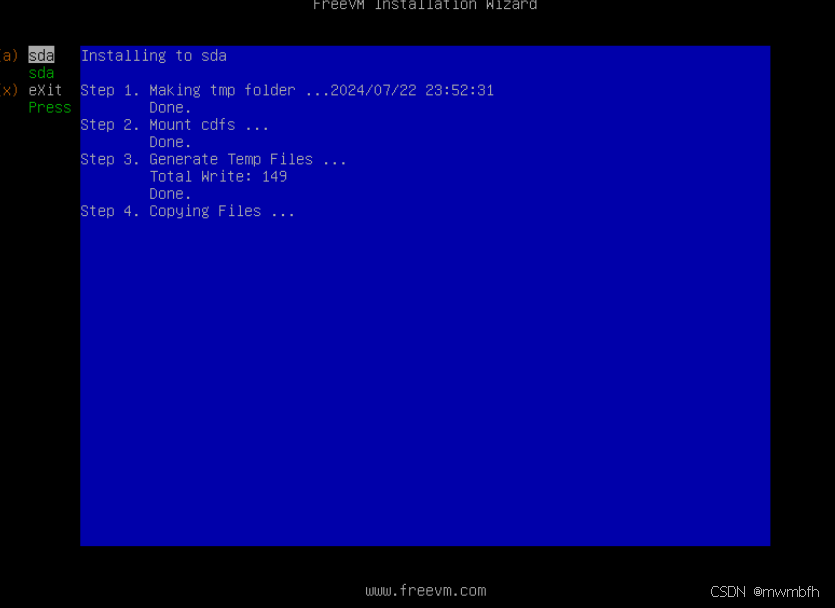This screenshot has width=835, height=608.
Task: Open the www.freevm.com footer link
Action: (x=426, y=591)
